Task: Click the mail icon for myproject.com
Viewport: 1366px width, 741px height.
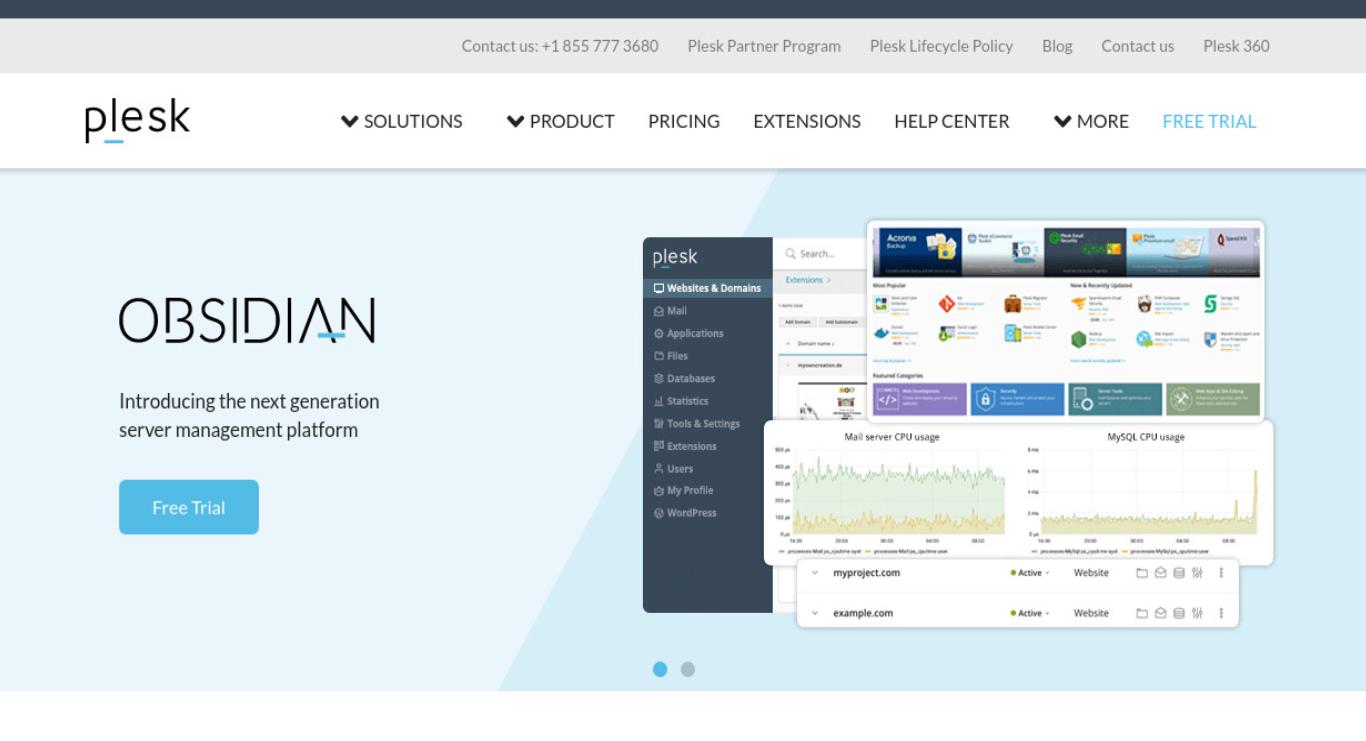Action: point(1160,573)
